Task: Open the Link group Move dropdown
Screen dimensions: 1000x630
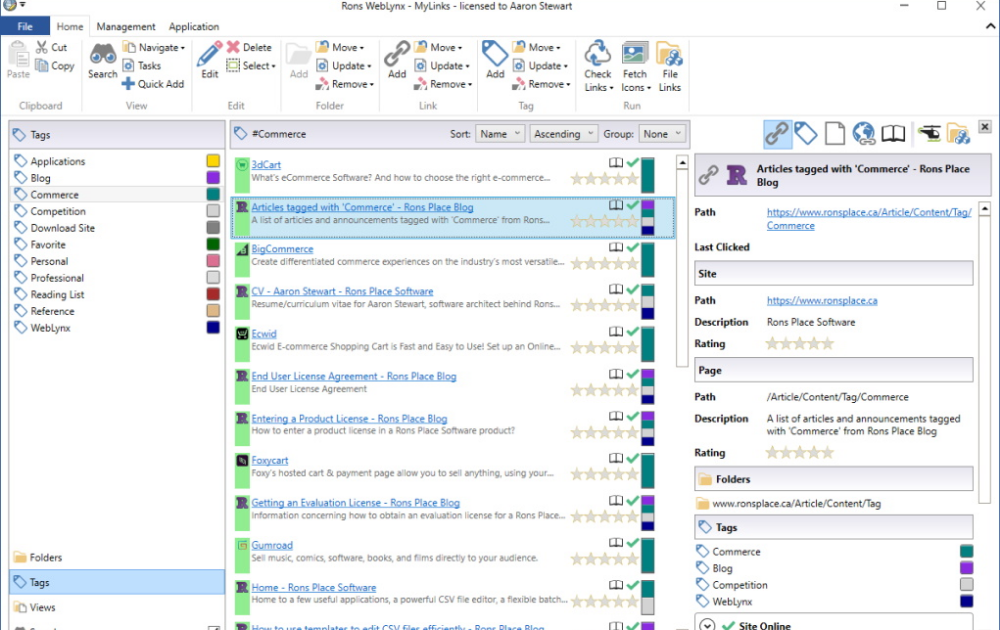Action: tap(438, 47)
